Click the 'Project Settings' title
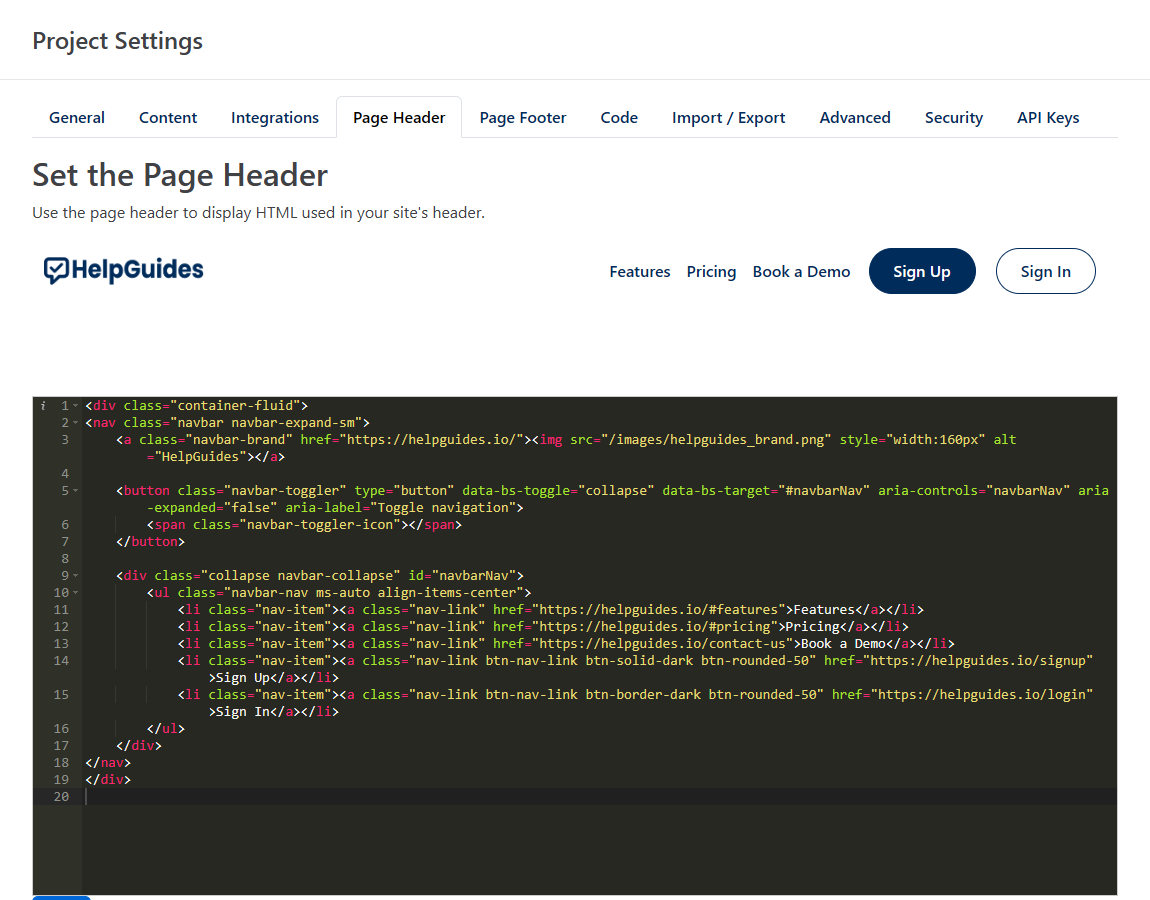Screen dimensions: 1150x900 [x=117, y=41]
